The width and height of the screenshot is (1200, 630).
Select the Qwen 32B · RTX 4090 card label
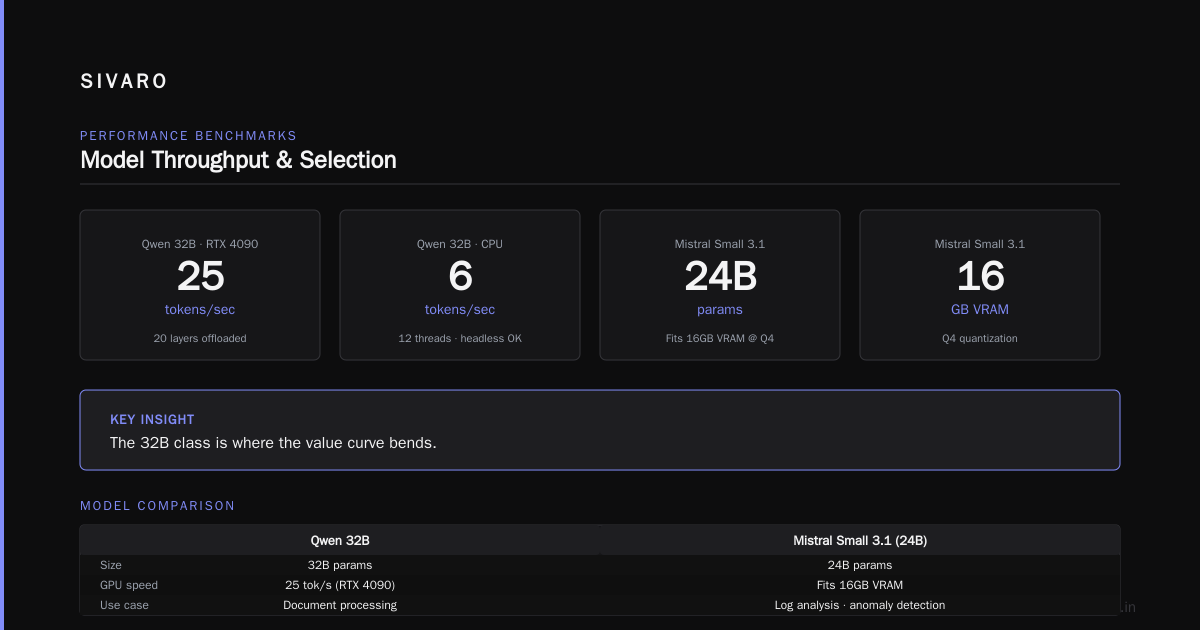pyautogui.click(x=200, y=244)
